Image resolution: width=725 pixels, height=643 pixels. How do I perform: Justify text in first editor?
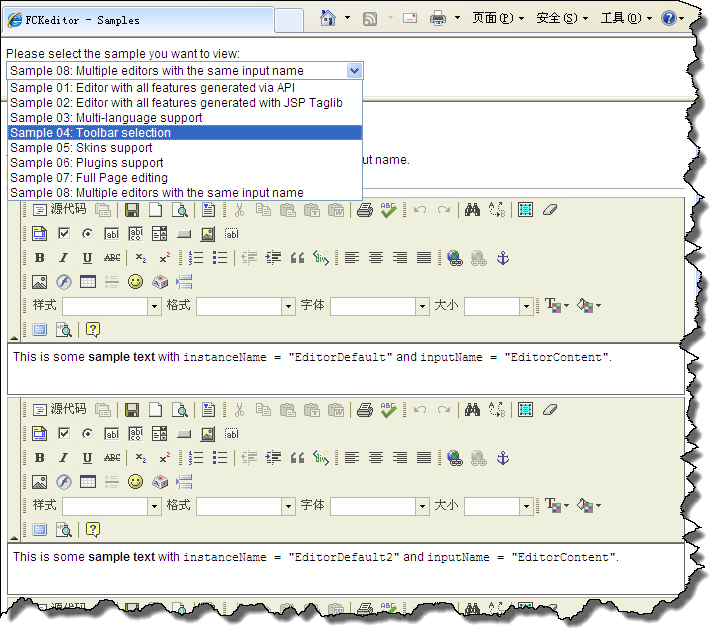tap(424, 258)
